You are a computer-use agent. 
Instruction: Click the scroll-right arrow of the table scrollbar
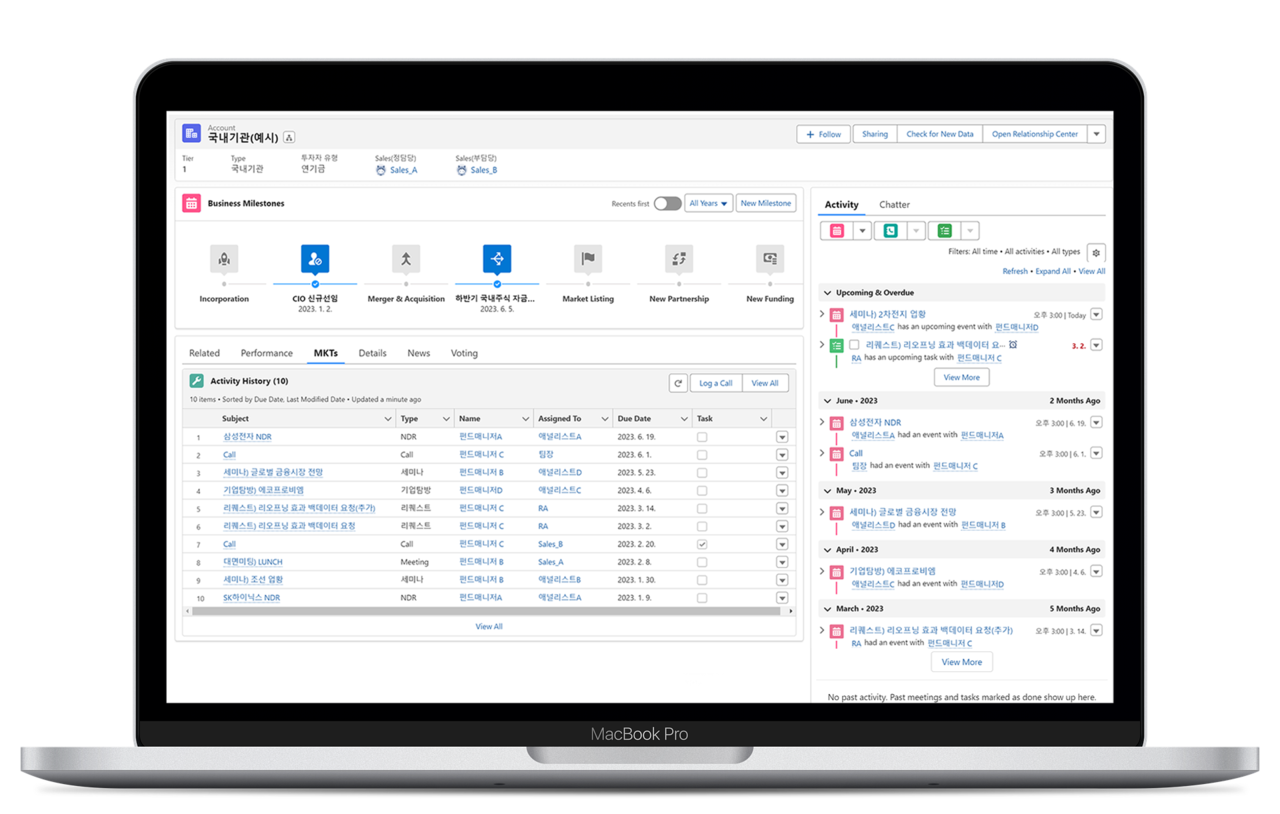tap(790, 611)
